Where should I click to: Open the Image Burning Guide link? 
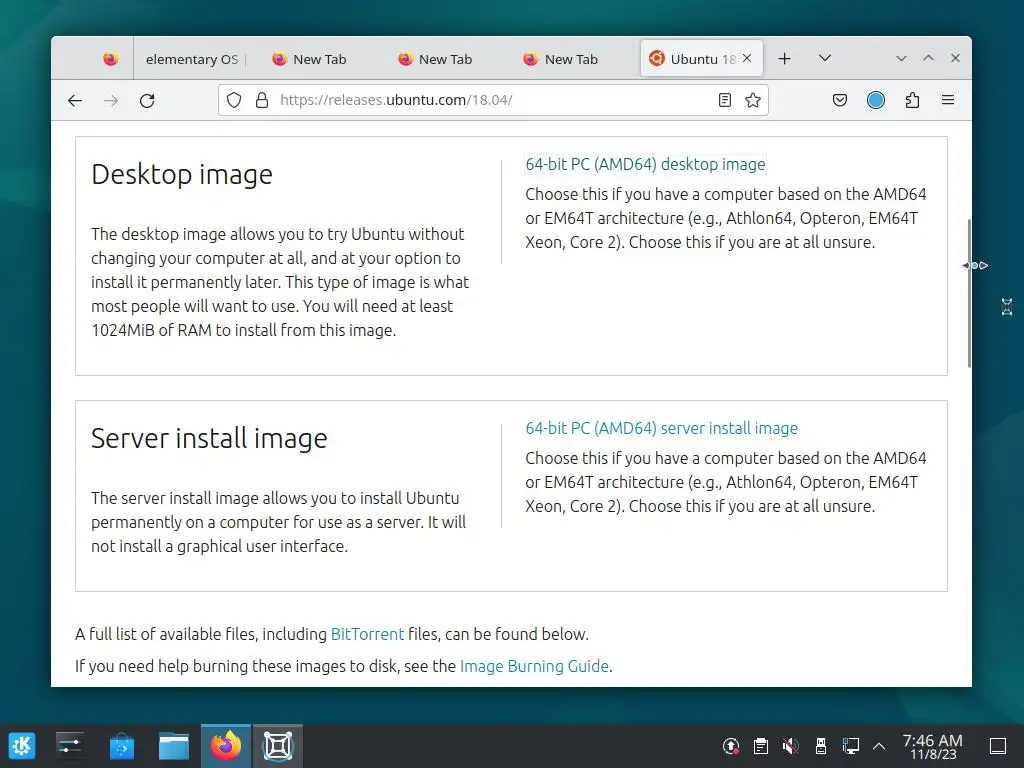(x=534, y=666)
